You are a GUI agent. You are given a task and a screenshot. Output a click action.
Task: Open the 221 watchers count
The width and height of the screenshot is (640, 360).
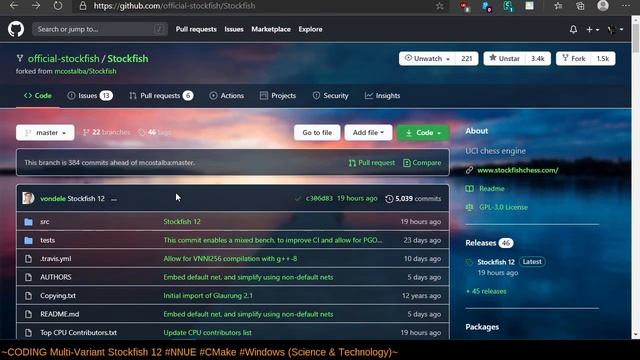(x=467, y=59)
